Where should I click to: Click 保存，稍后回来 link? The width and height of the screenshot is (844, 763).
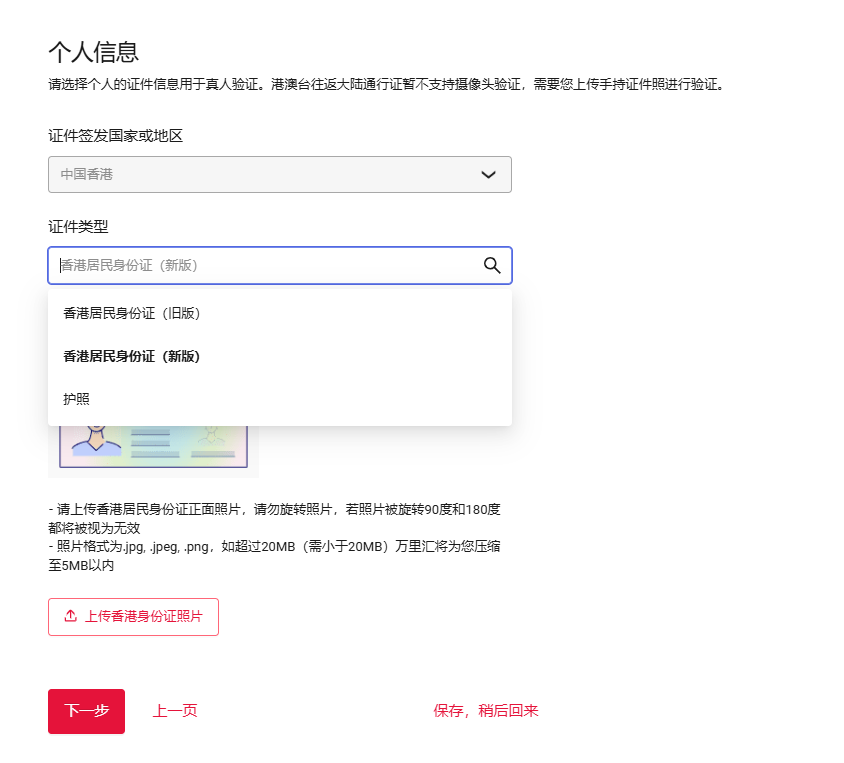pyautogui.click(x=486, y=711)
